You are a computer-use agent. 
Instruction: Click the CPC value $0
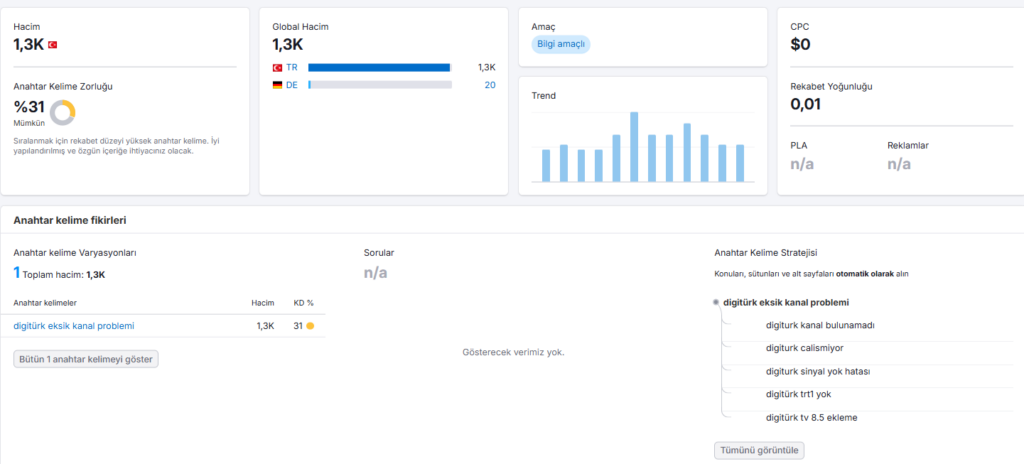pyautogui.click(x=801, y=45)
